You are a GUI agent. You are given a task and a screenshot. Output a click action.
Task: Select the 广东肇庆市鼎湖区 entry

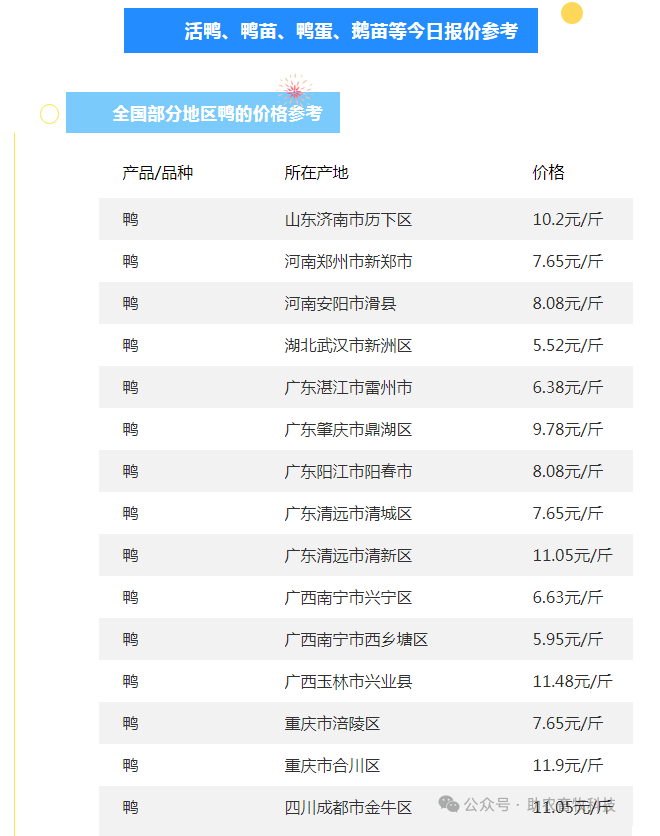pos(348,429)
